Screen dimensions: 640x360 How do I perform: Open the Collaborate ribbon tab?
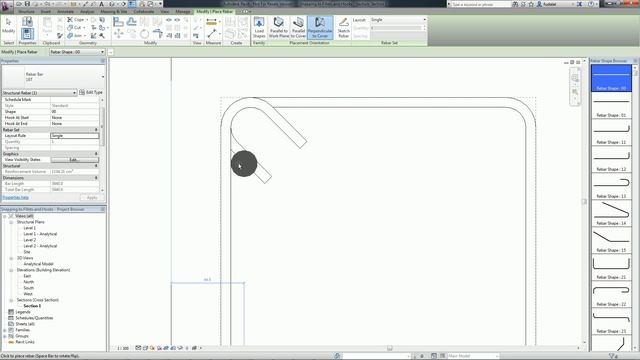pyautogui.click(x=144, y=12)
